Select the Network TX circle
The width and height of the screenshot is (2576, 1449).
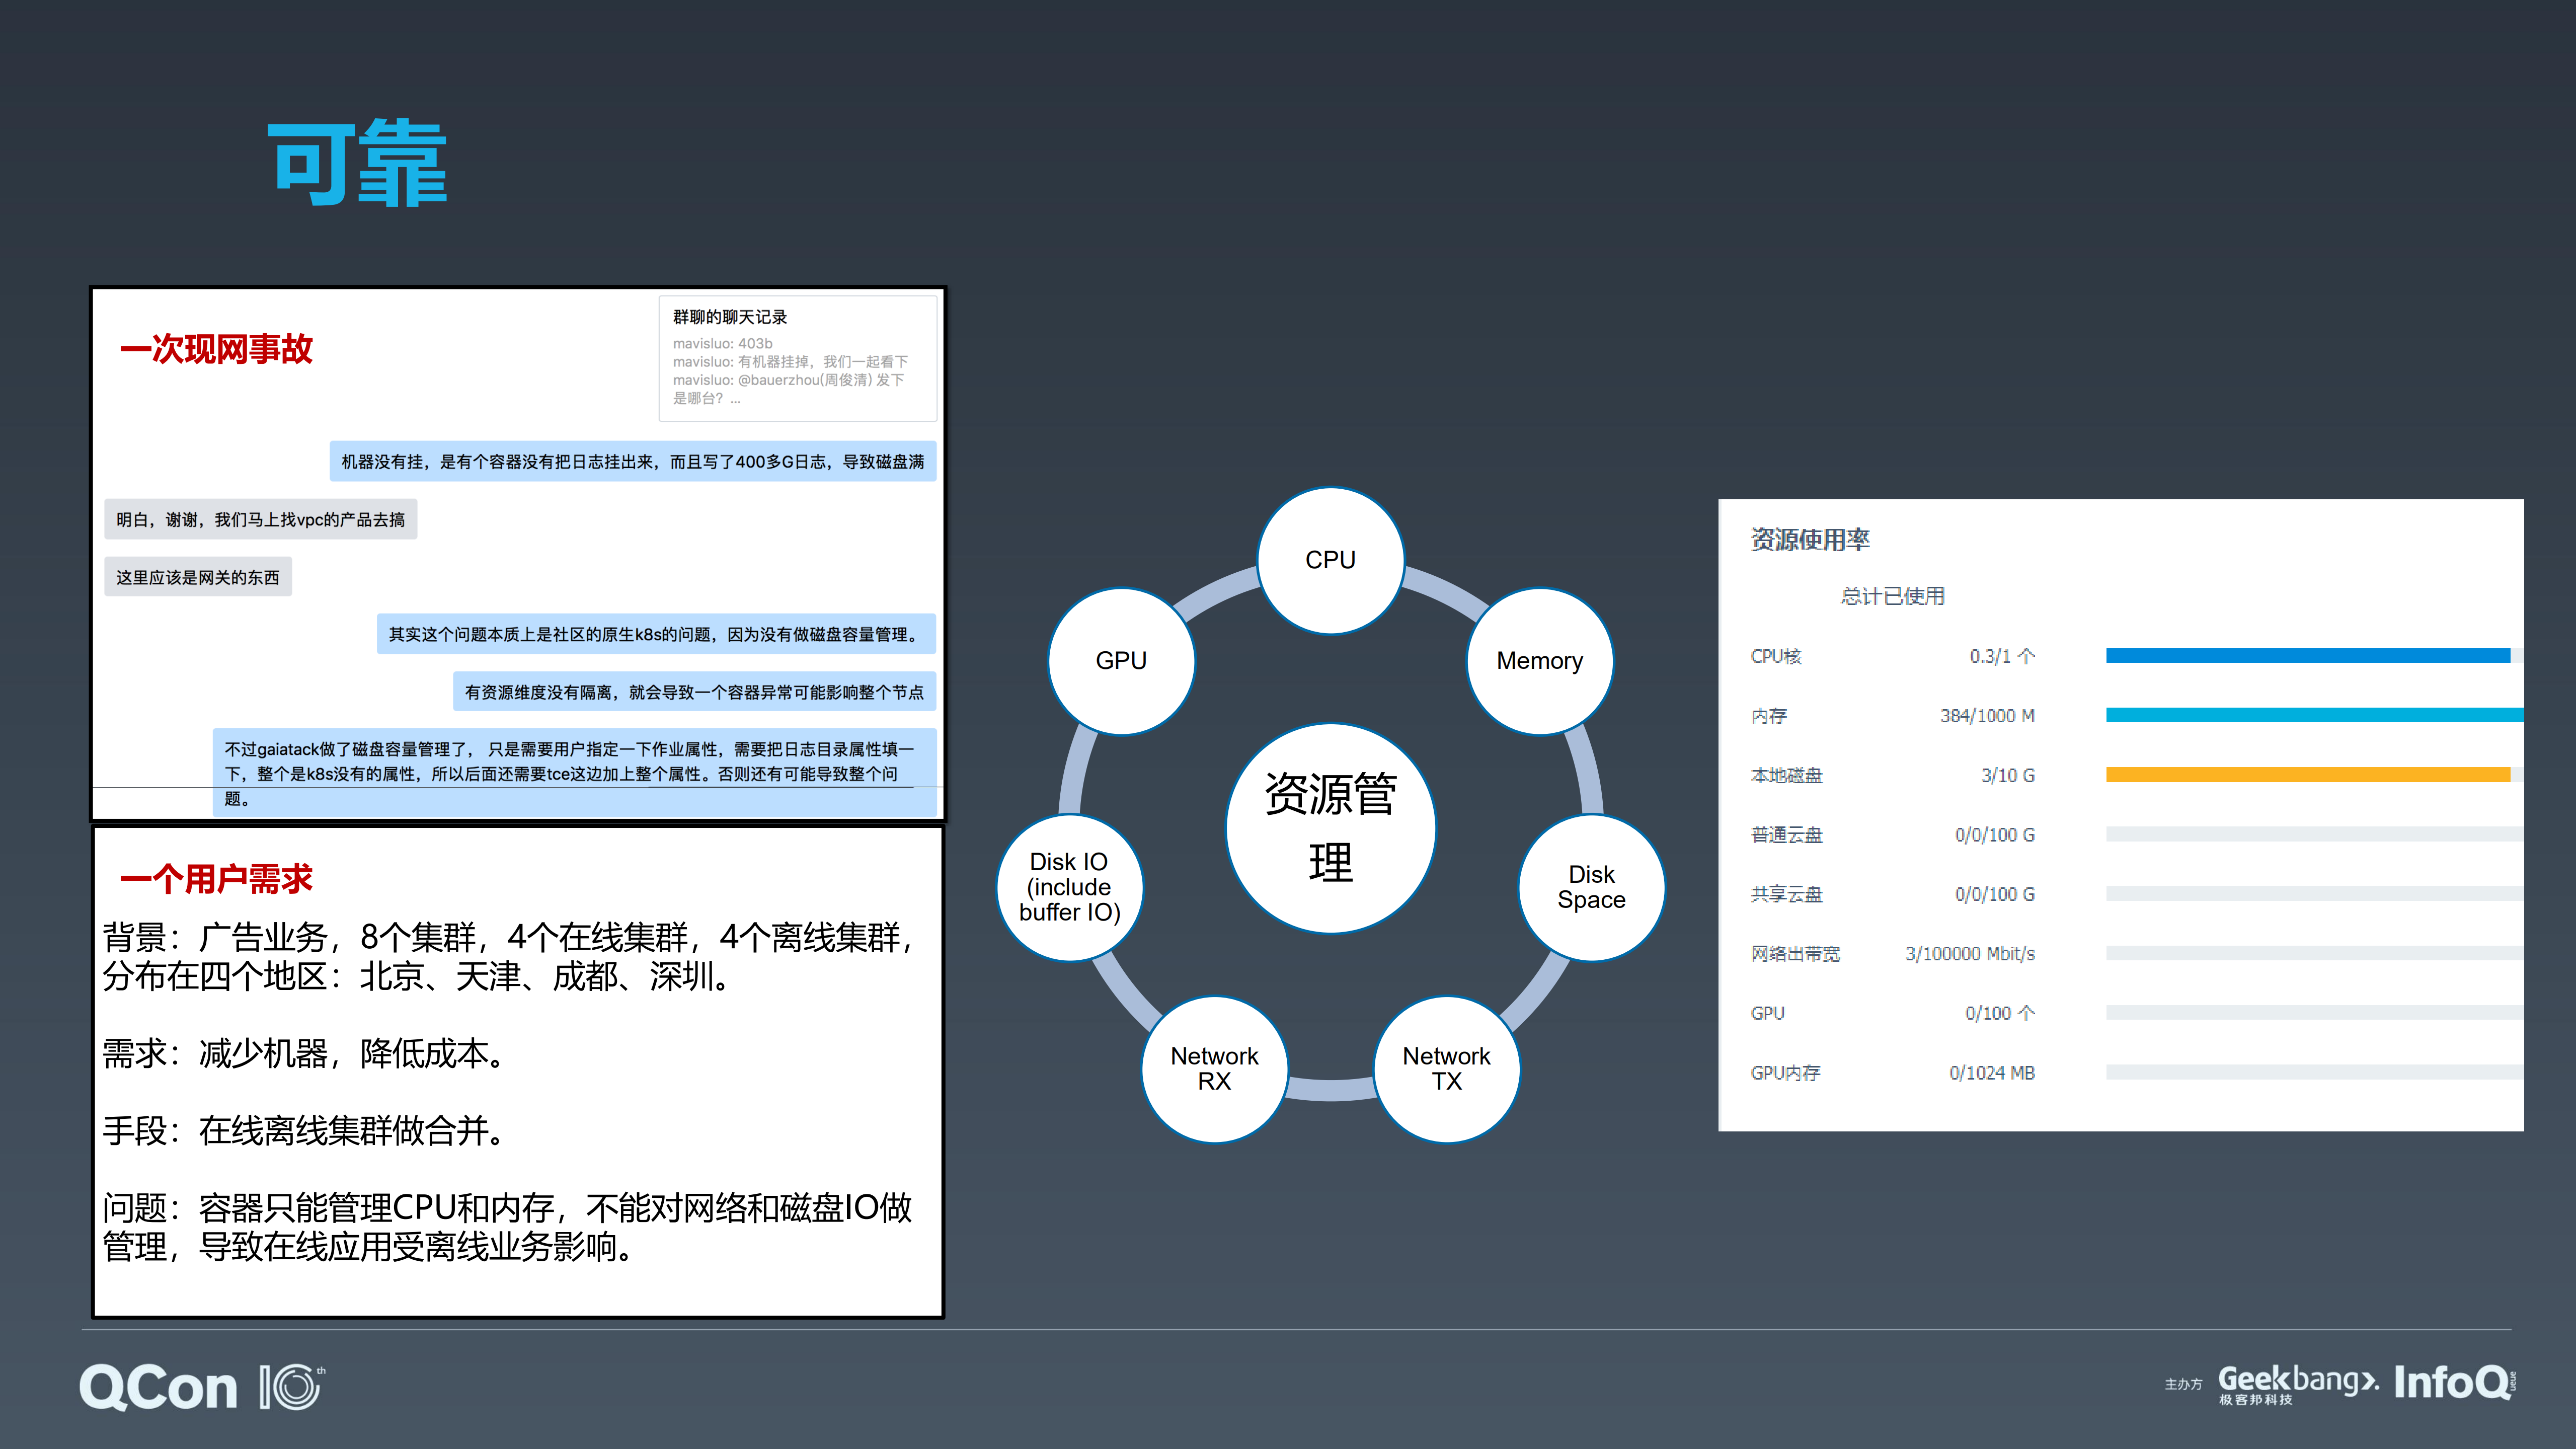tap(1446, 1068)
